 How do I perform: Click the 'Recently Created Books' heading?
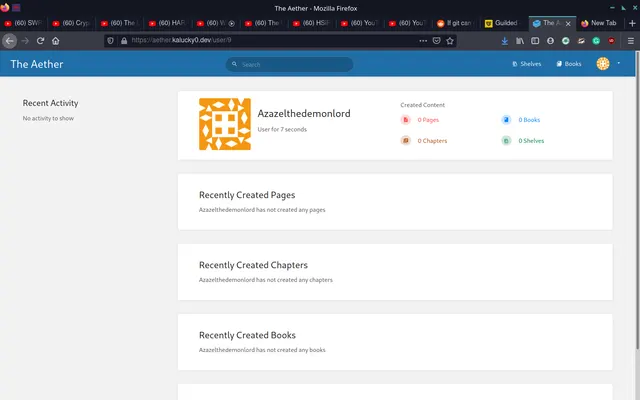pyautogui.click(x=247, y=335)
